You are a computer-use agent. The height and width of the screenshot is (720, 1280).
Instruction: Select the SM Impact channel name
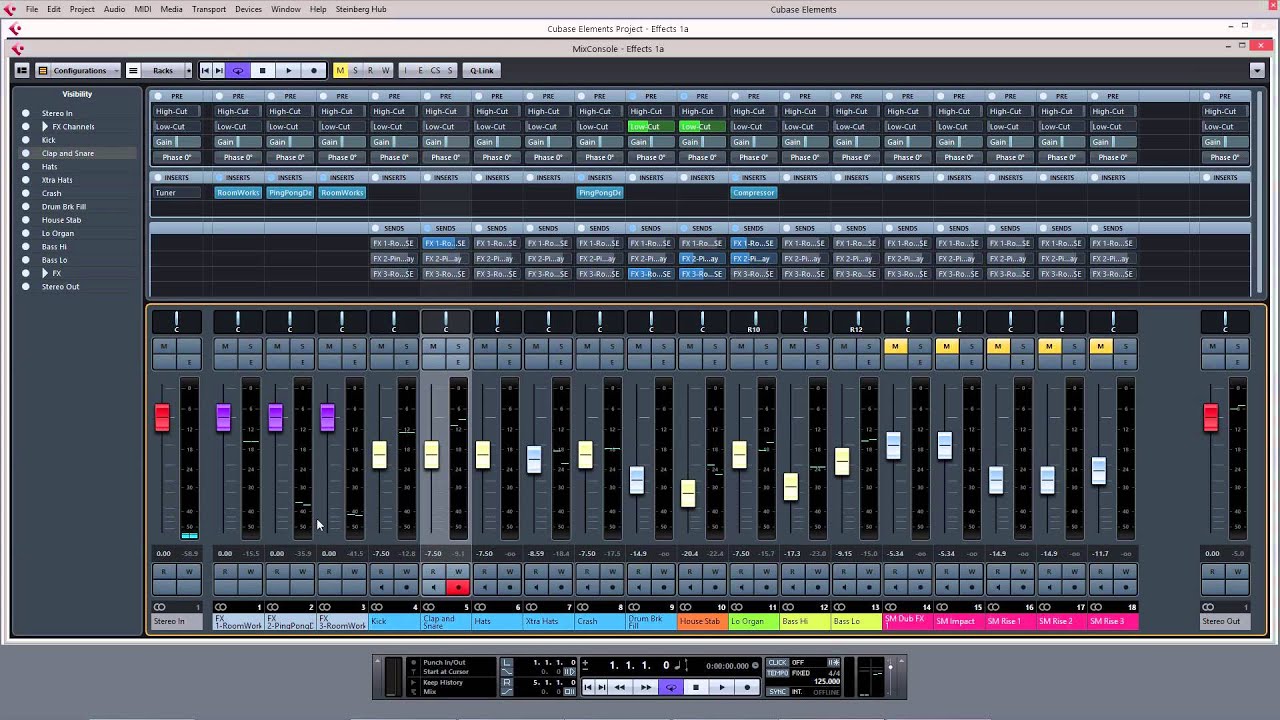[958, 621]
